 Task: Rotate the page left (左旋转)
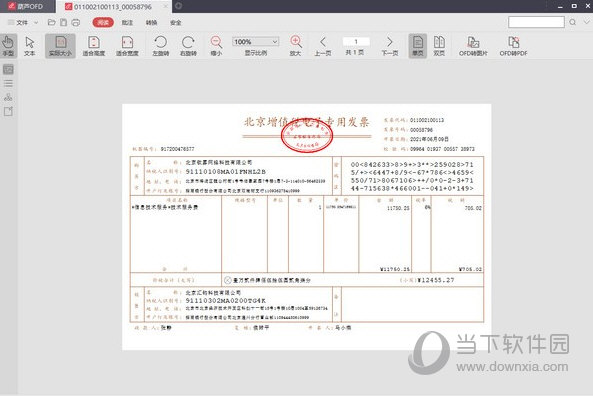tap(160, 46)
